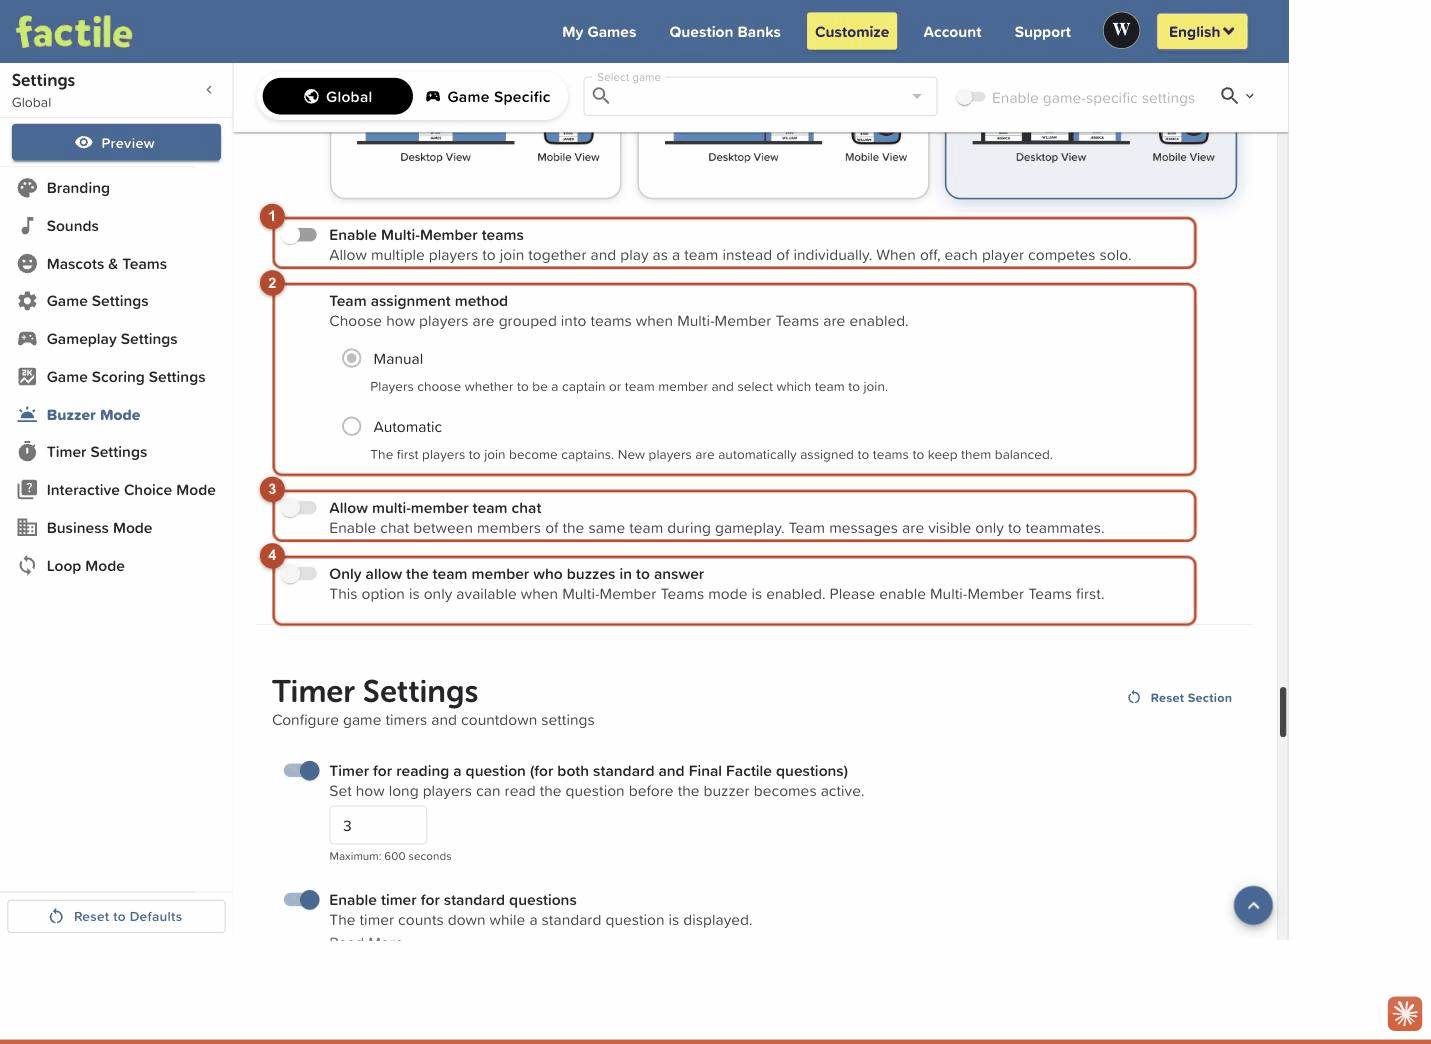Open the Question Banks menu
The image size is (1431, 1044).
coord(725,32)
